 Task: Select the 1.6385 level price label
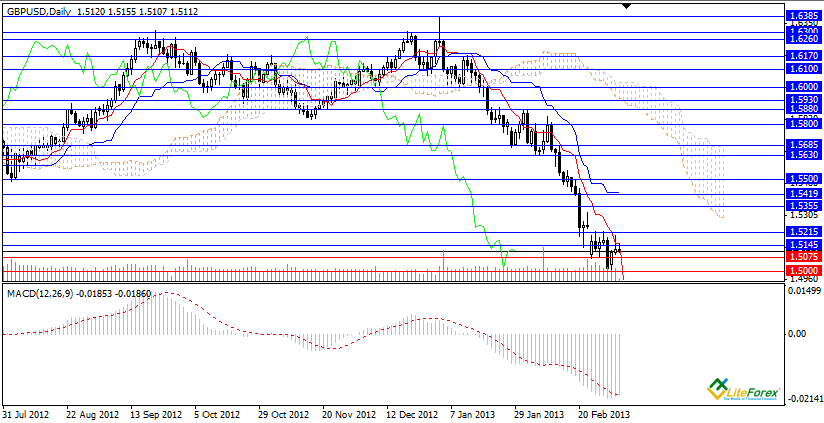[x=803, y=17]
